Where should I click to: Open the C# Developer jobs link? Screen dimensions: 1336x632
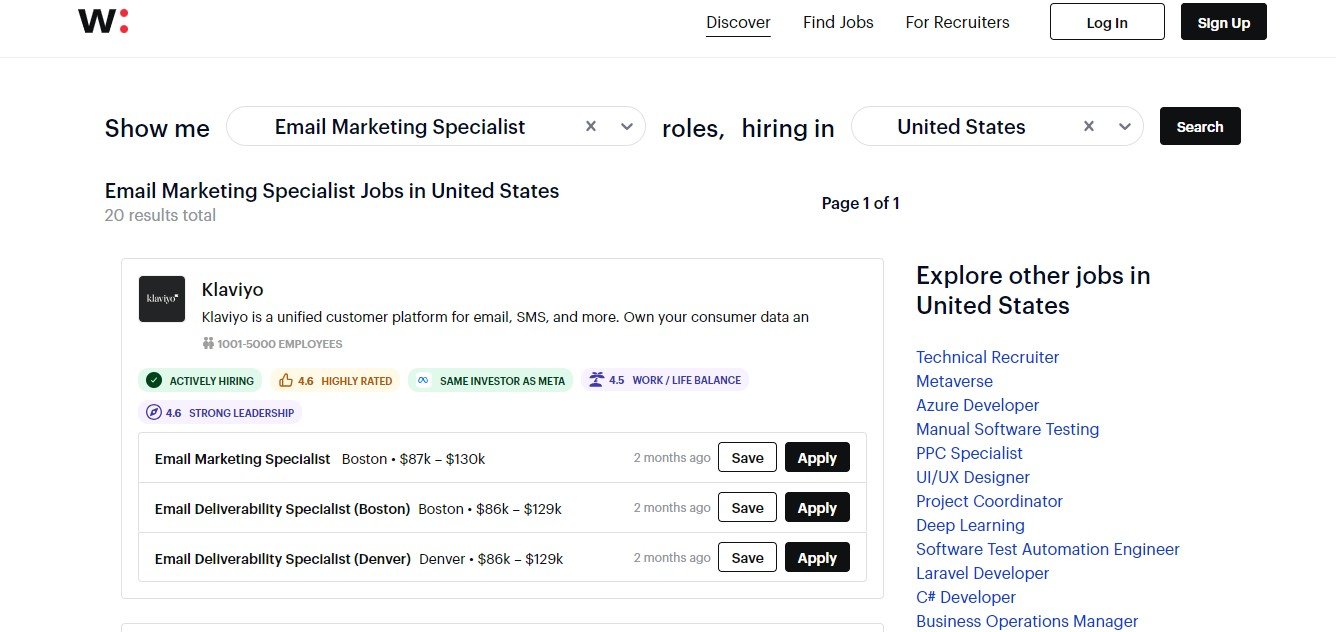(966, 597)
